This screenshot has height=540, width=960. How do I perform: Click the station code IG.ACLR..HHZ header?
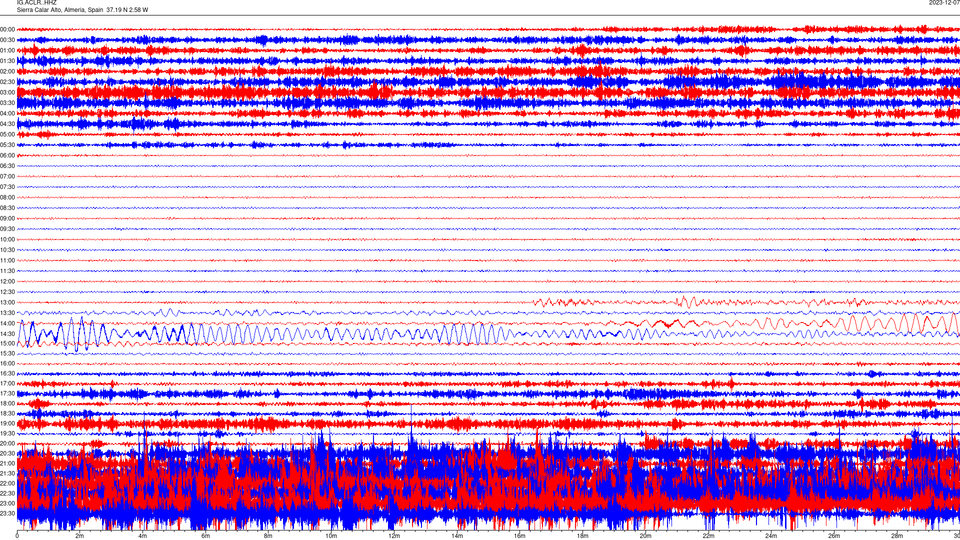tap(37, 2)
